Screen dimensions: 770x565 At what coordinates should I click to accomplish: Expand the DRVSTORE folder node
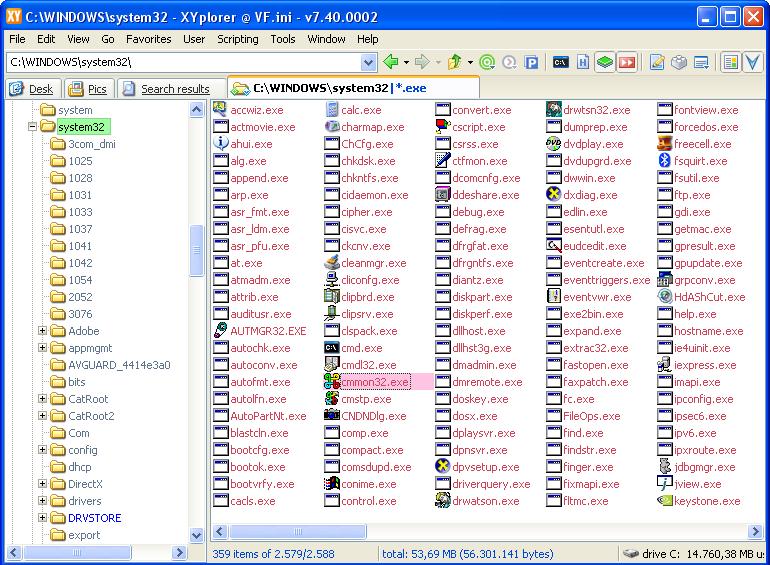42,518
